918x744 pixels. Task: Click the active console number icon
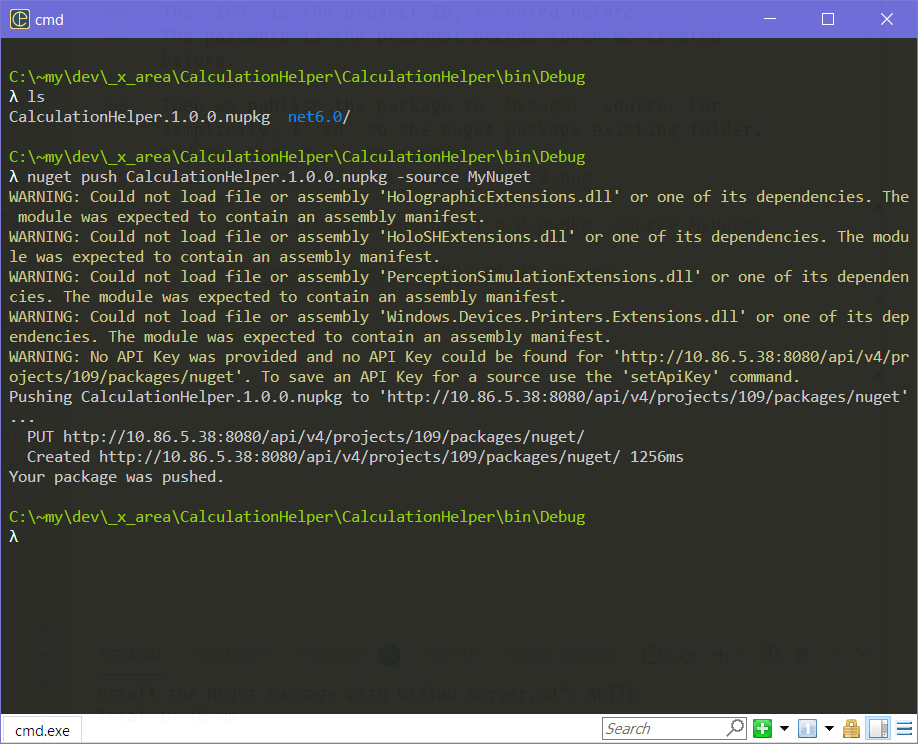click(x=808, y=729)
